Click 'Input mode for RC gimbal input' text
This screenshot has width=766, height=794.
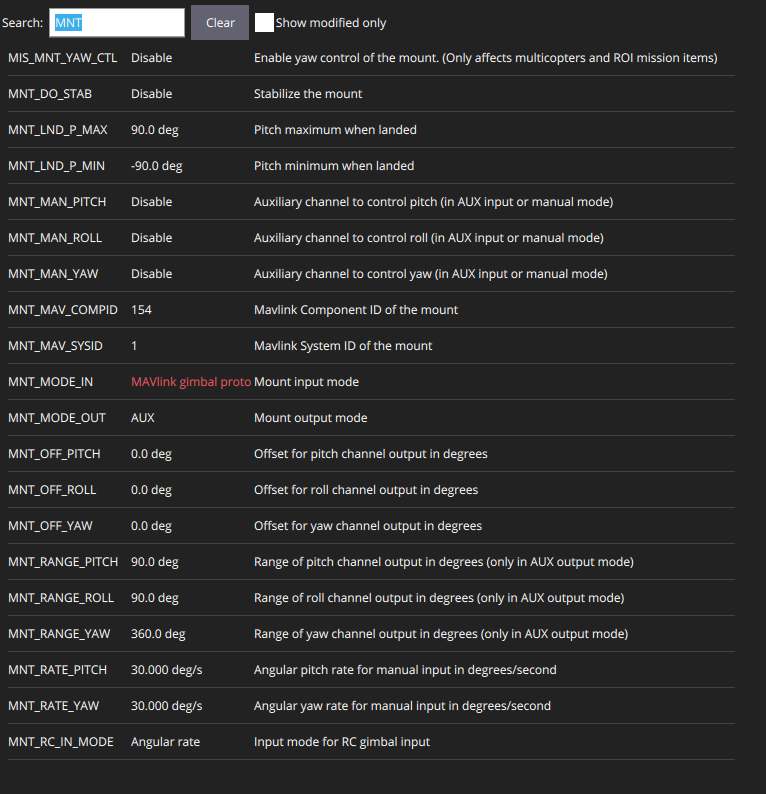point(342,741)
